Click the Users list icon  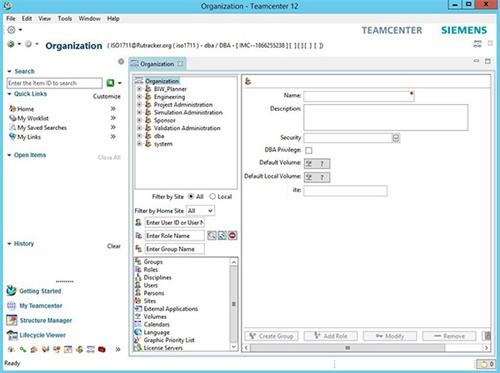pos(138,285)
